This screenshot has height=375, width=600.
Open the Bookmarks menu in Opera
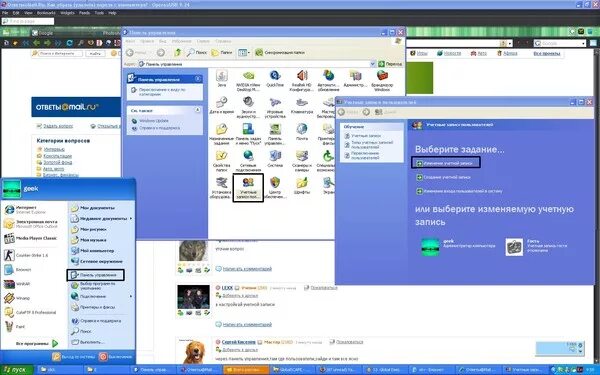(x=46, y=13)
